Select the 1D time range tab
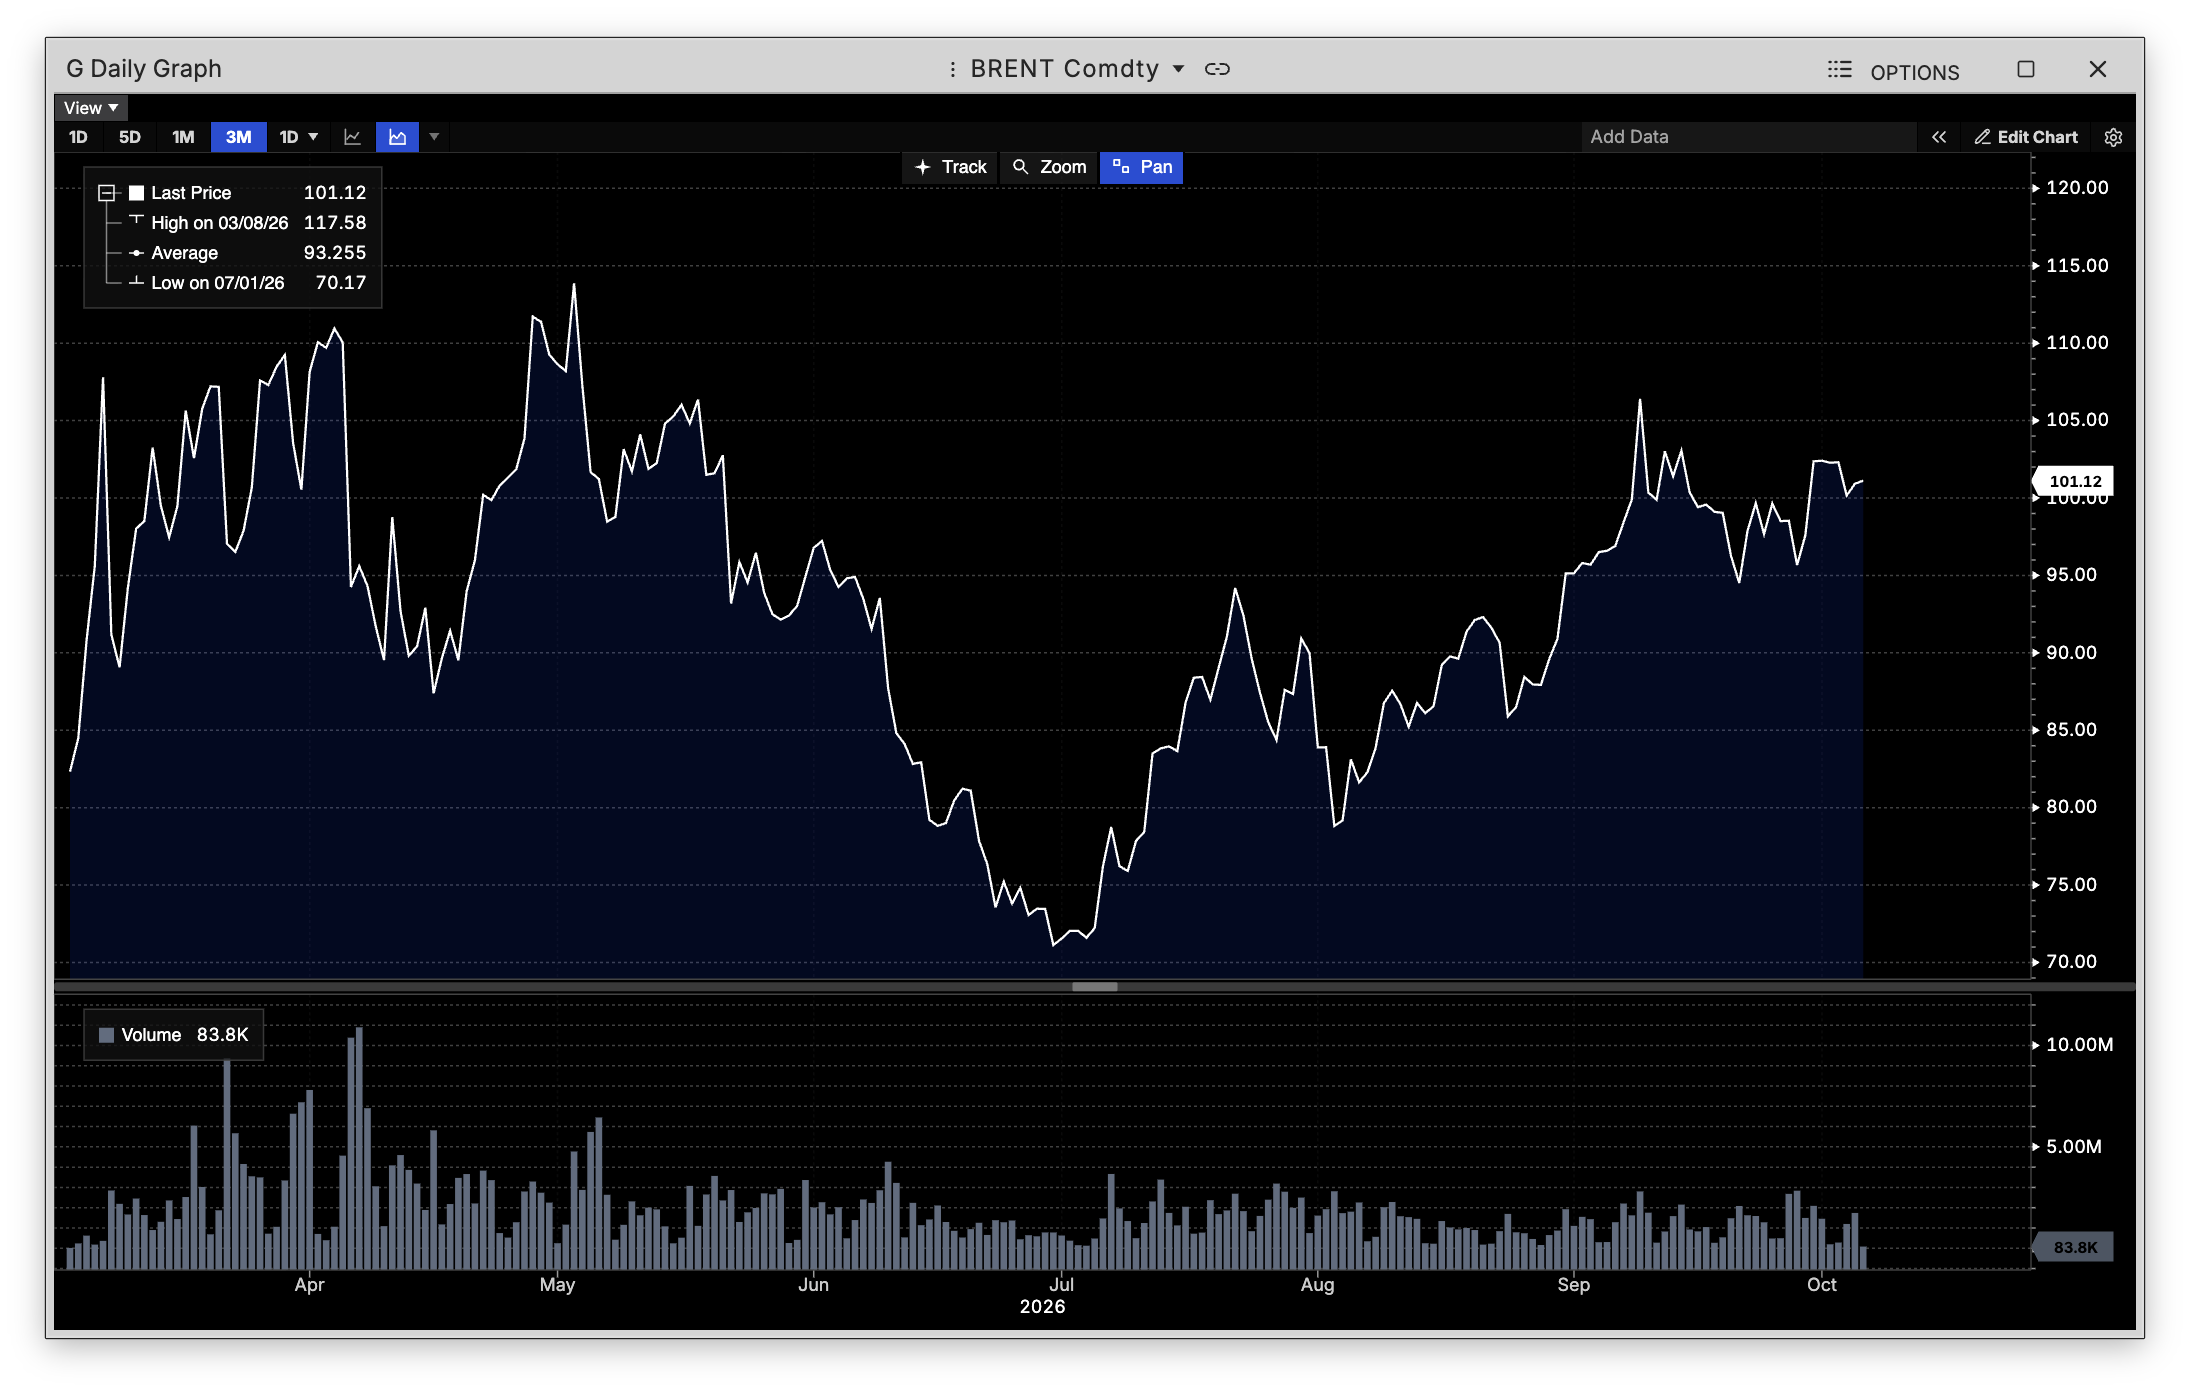Image resolution: width=2190 pixels, height=1392 pixels. coord(78,137)
